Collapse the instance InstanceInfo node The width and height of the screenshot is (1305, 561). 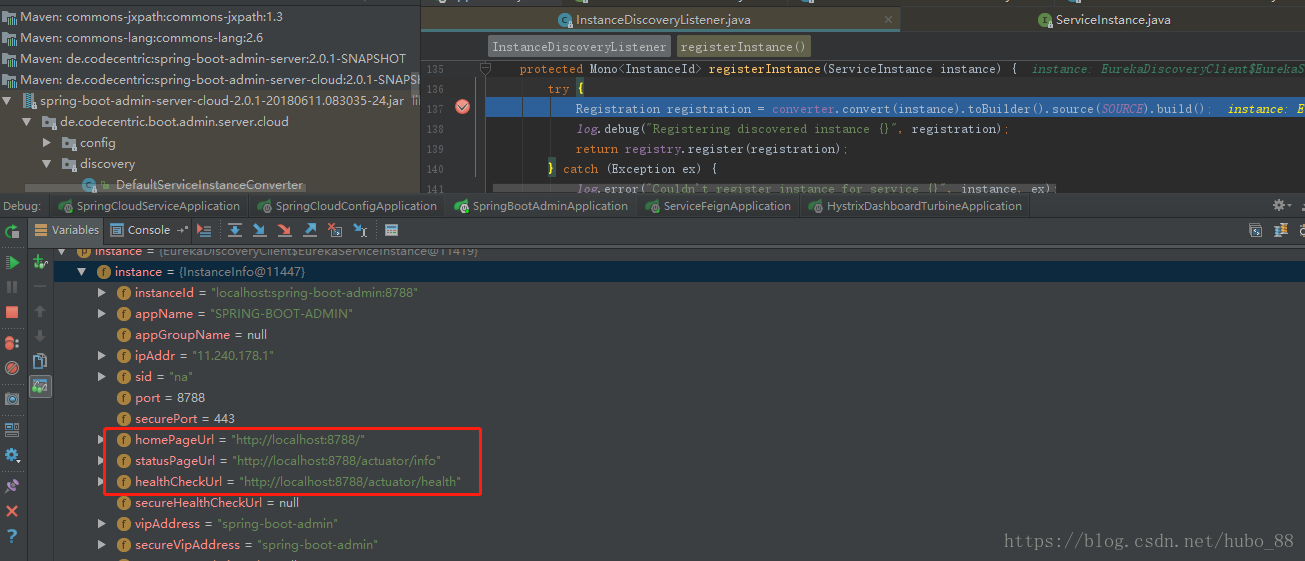tap(82, 272)
